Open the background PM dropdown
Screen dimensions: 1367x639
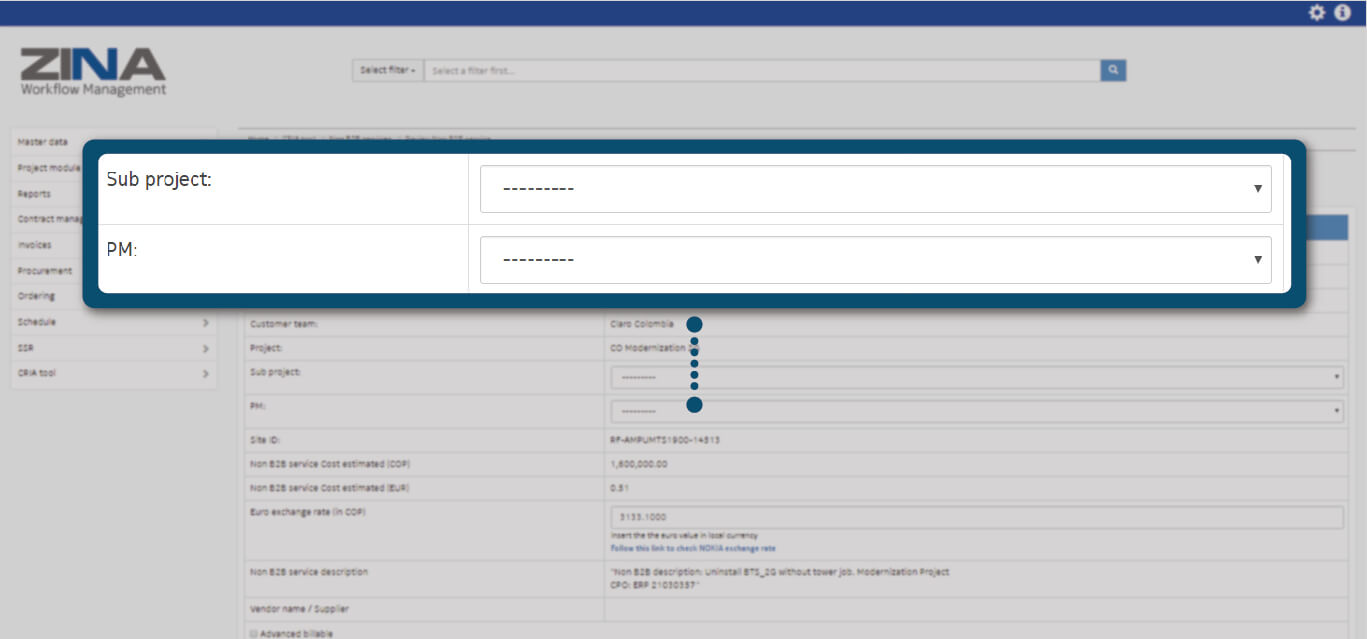[976, 411]
